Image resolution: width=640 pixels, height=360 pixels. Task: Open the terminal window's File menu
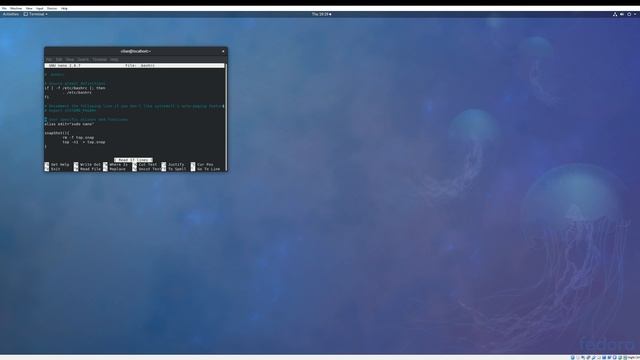pyautogui.click(x=49, y=60)
